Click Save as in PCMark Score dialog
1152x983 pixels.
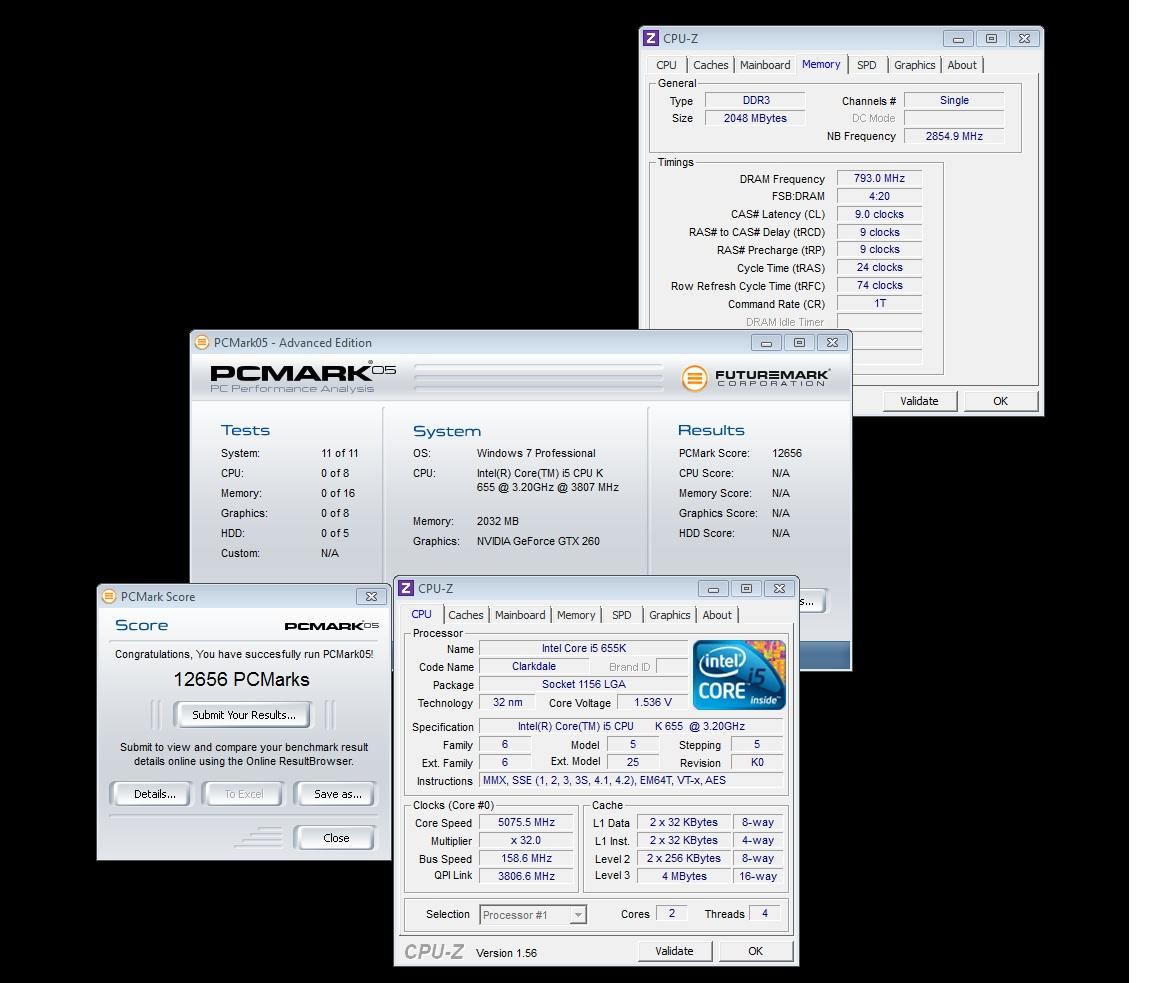coord(337,793)
